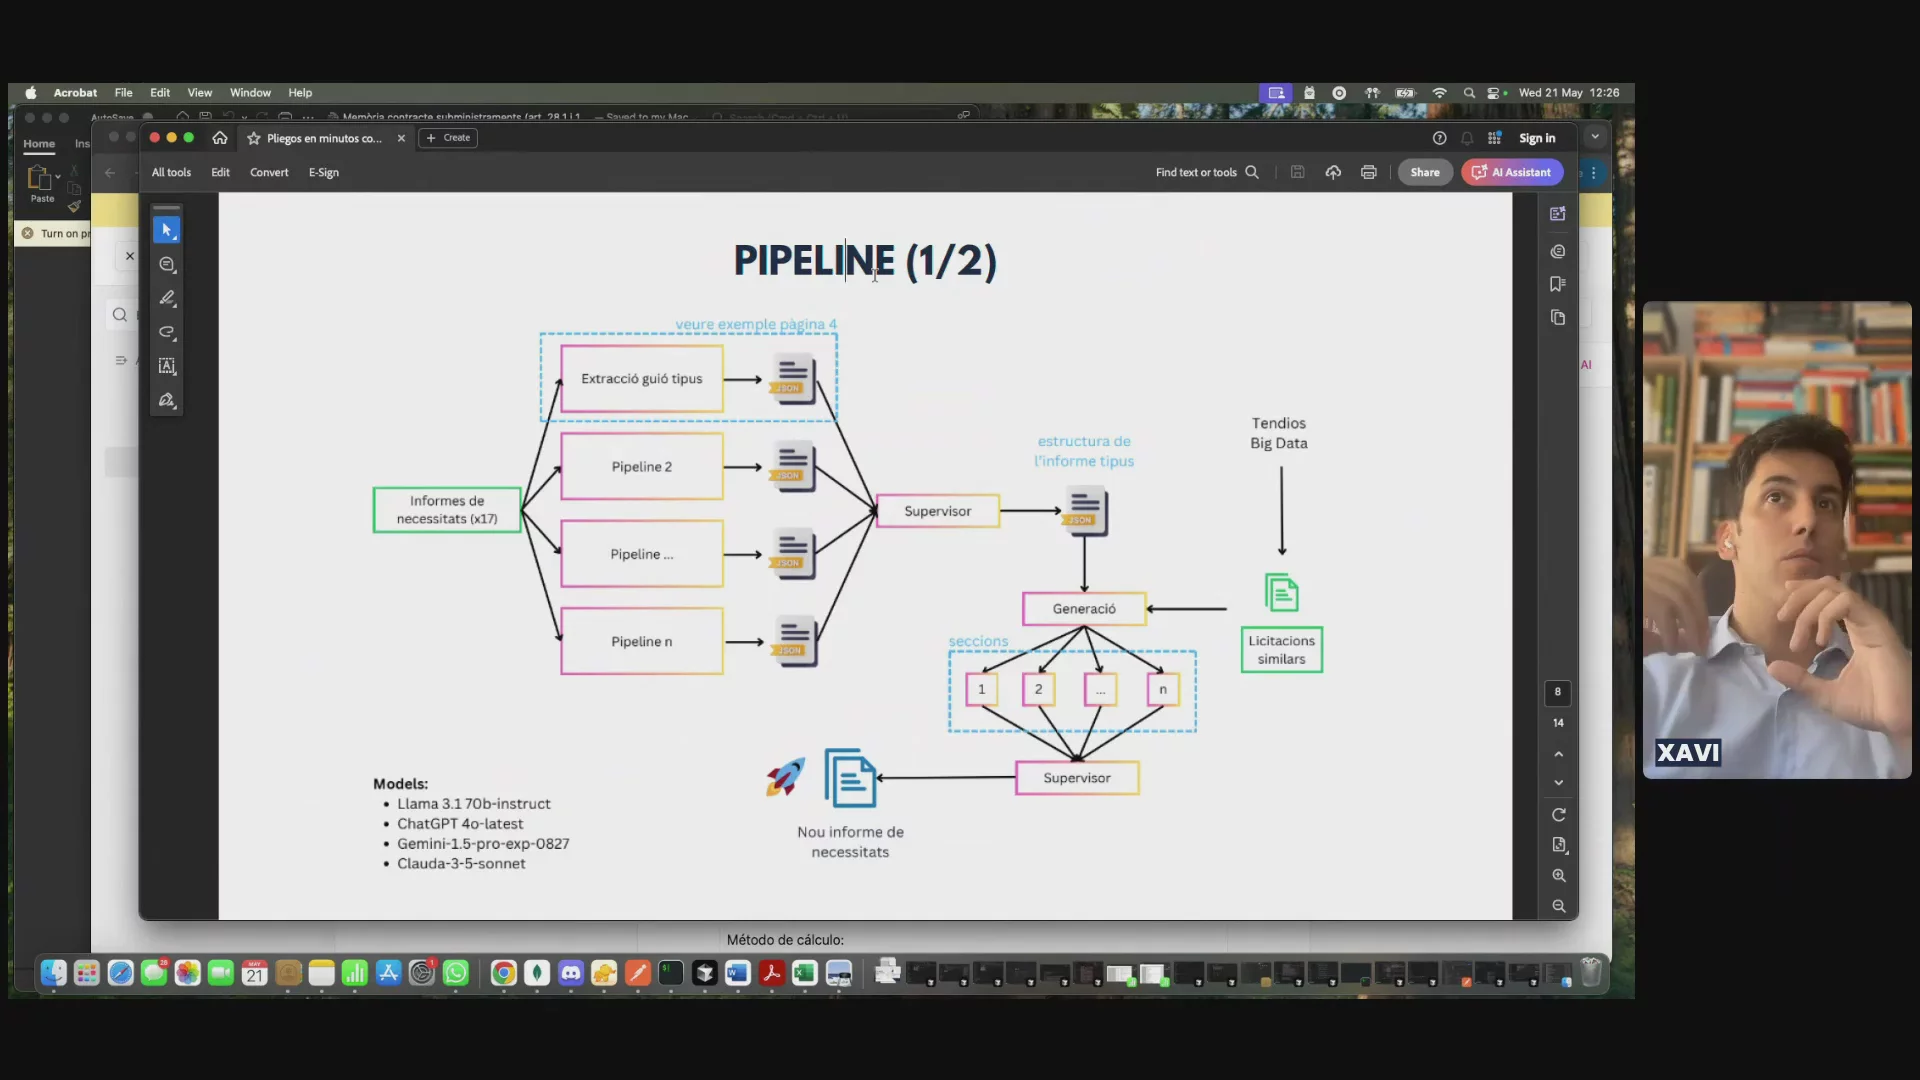
Task: Open the Acrobat help question mark
Action: click(1439, 138)
